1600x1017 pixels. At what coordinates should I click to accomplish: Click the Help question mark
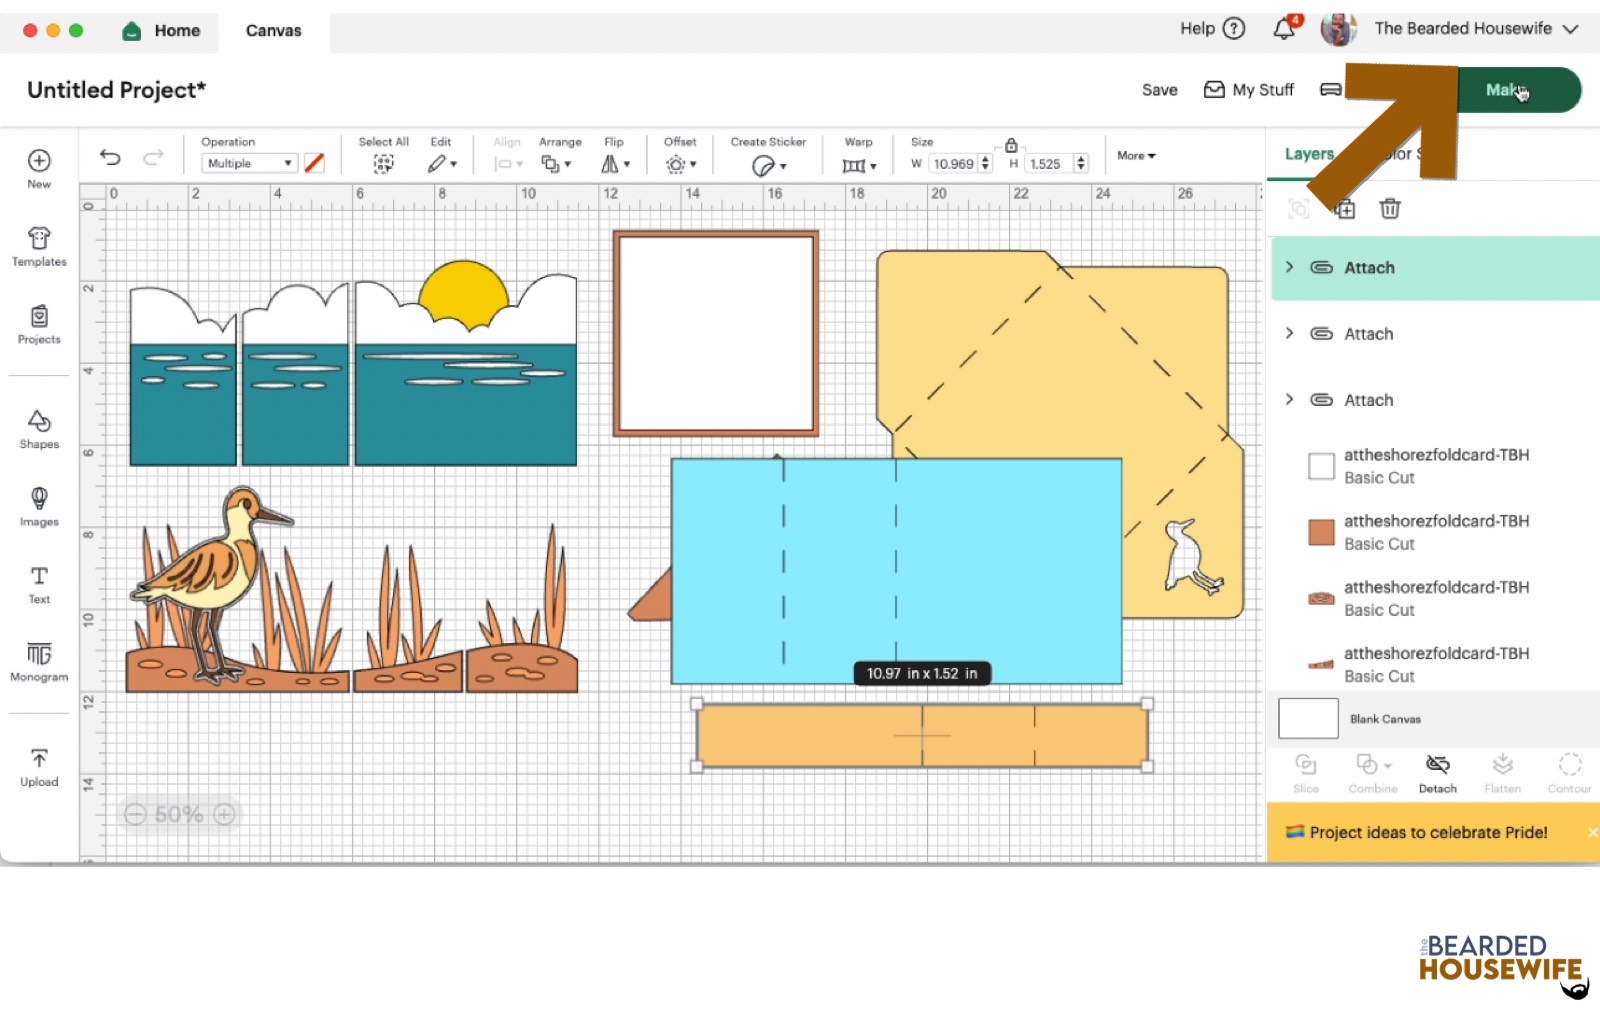pos(1235,28)
